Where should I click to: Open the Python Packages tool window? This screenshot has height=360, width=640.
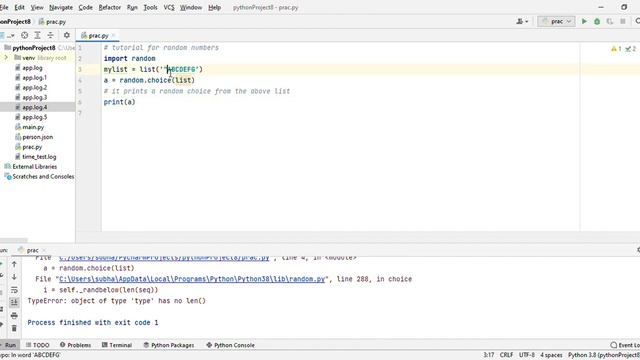pos(169,345)
